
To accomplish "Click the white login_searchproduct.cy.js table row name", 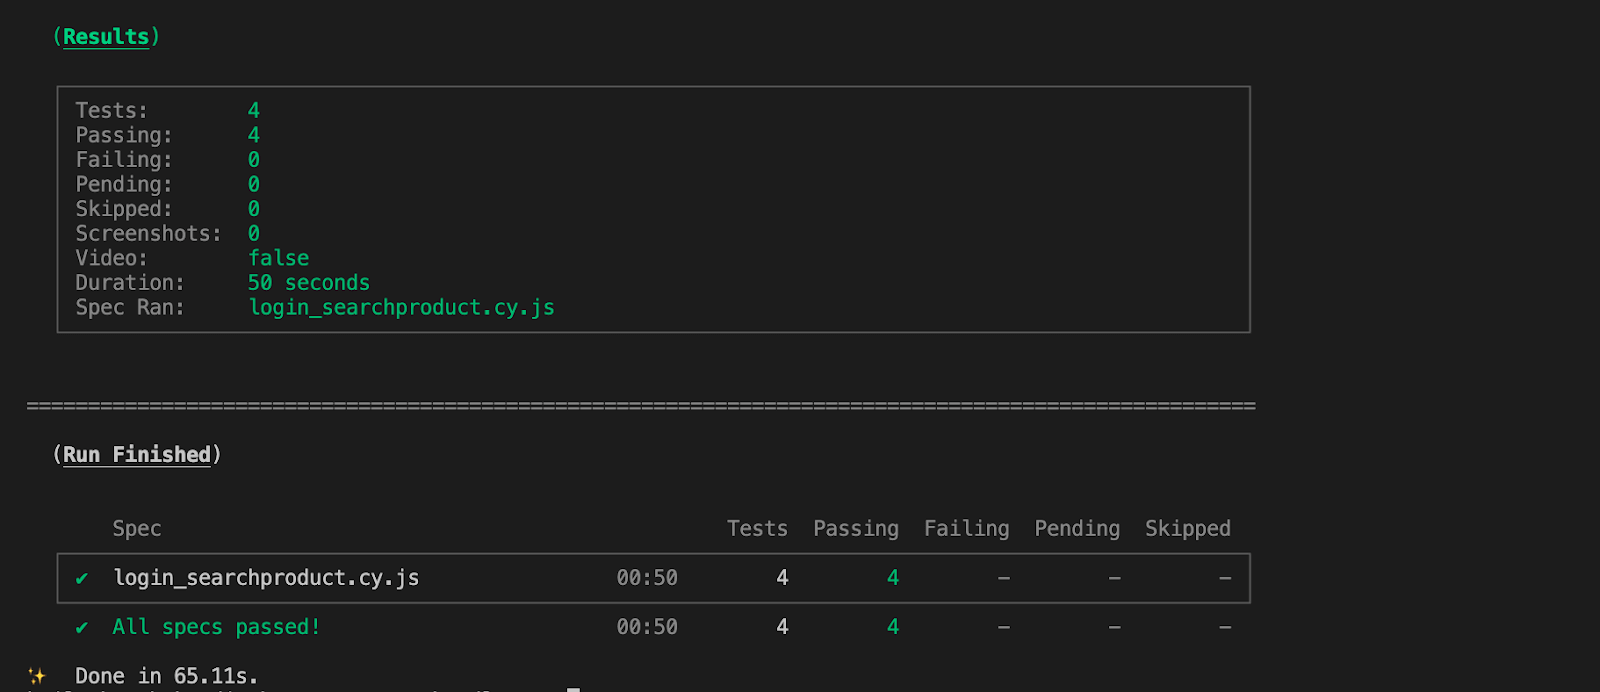I will tap(266, 578).
